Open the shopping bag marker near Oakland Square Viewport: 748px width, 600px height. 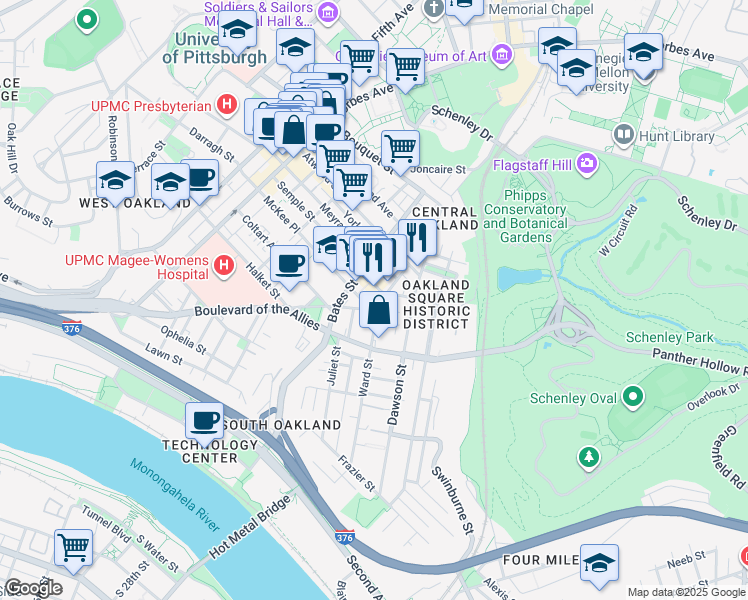378,312
